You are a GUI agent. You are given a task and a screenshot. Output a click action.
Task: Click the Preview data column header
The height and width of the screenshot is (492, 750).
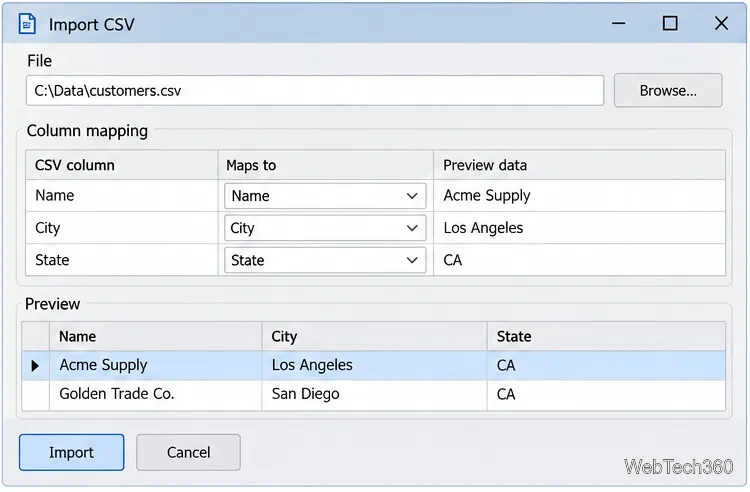[579, 165]
